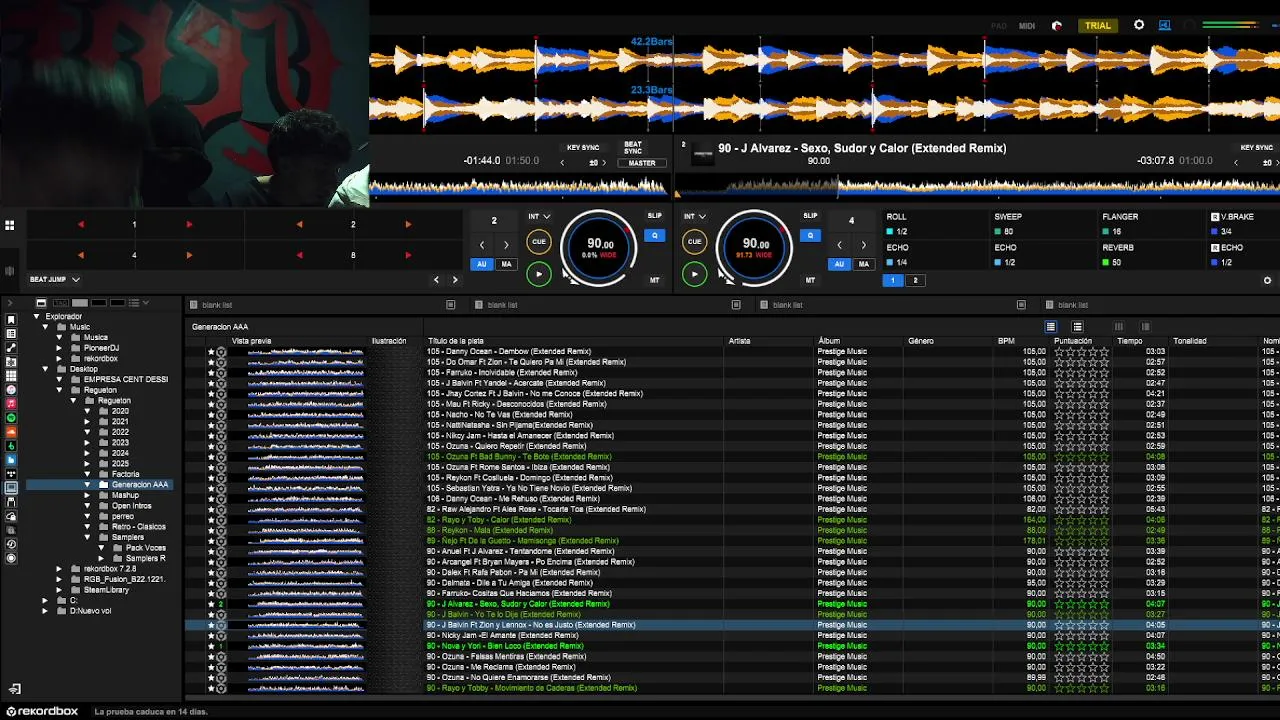
Task: Toggle quantize Q on deck 2
Action: coord(811,236)
